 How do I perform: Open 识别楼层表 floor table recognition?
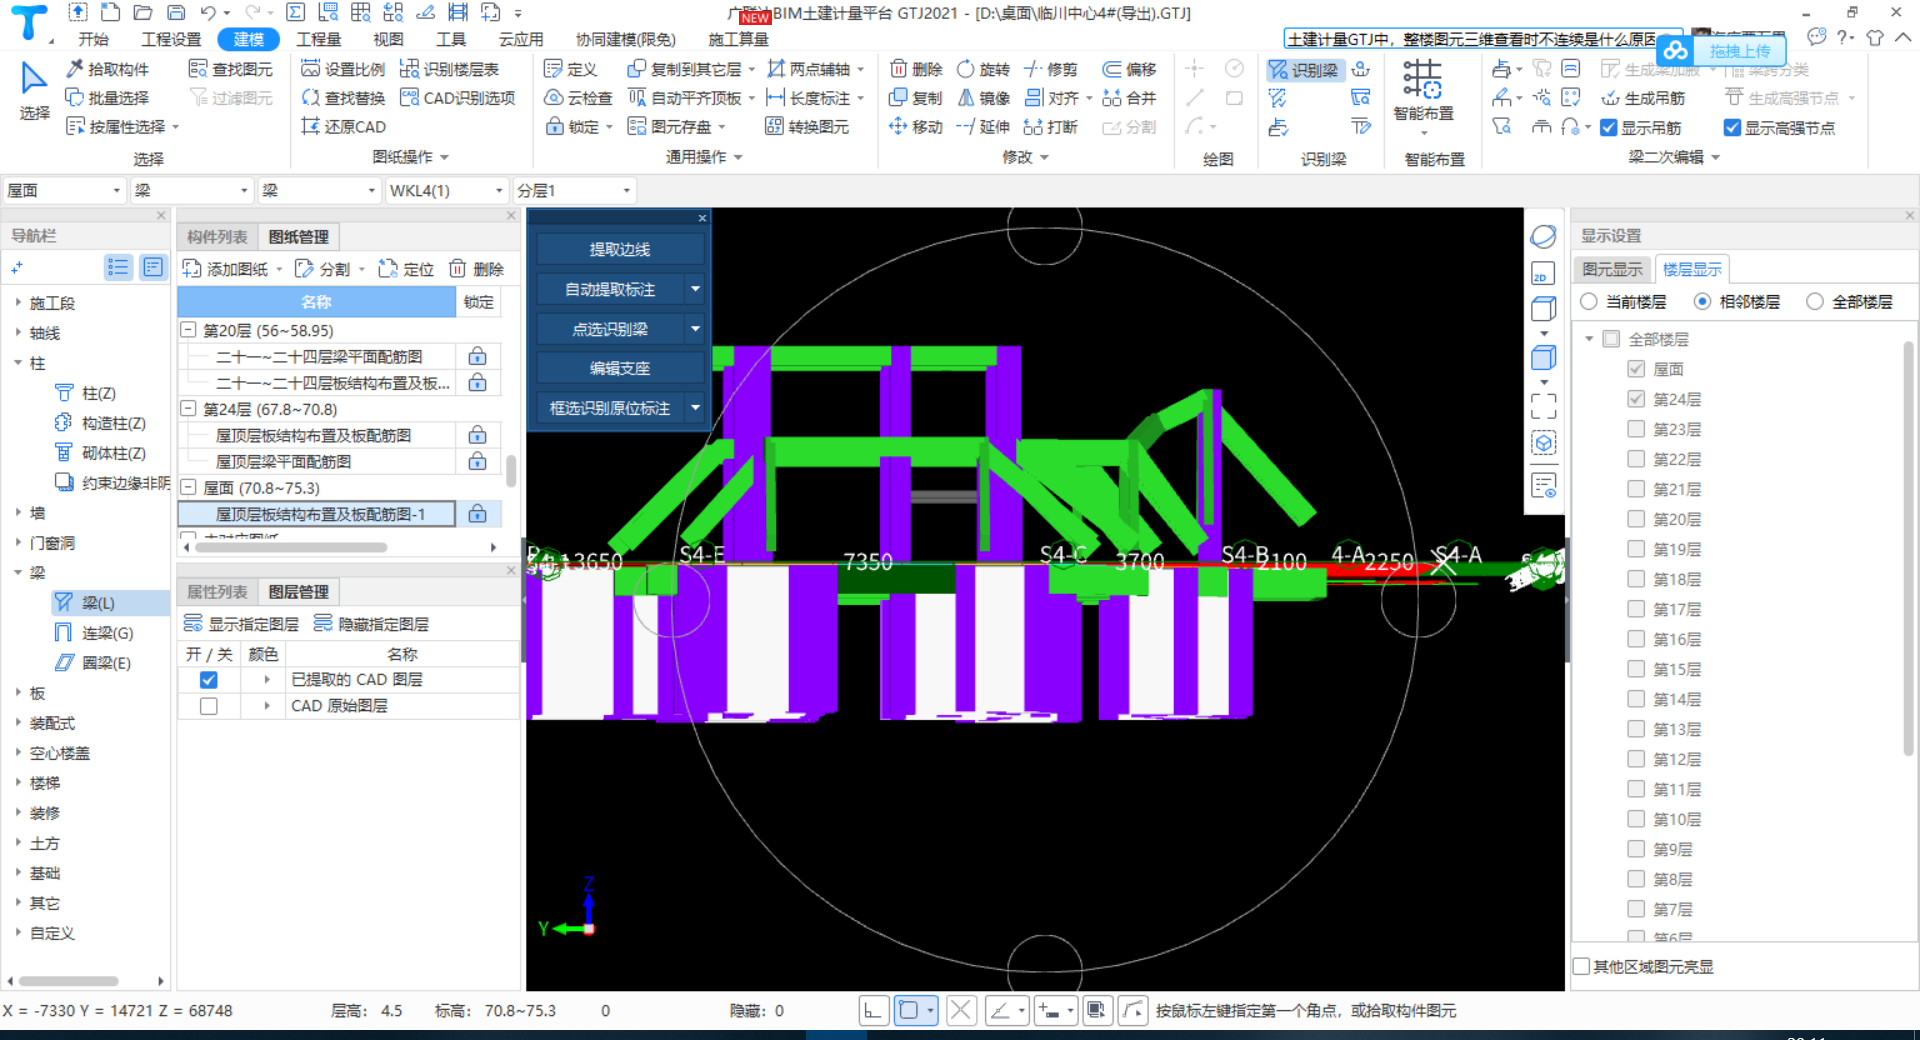point(449,69)
